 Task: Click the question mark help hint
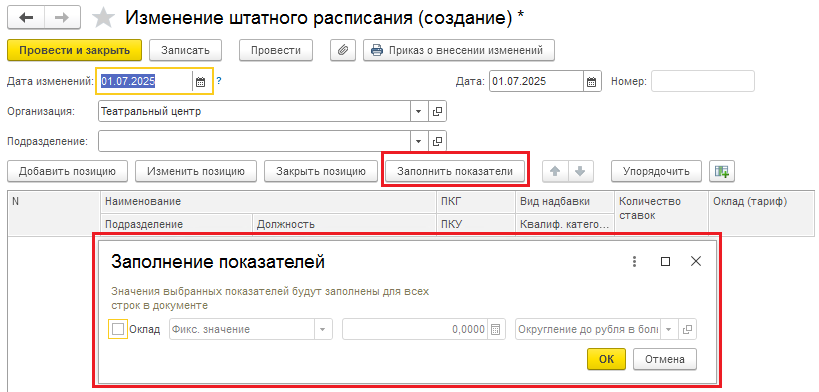[219, 81]
